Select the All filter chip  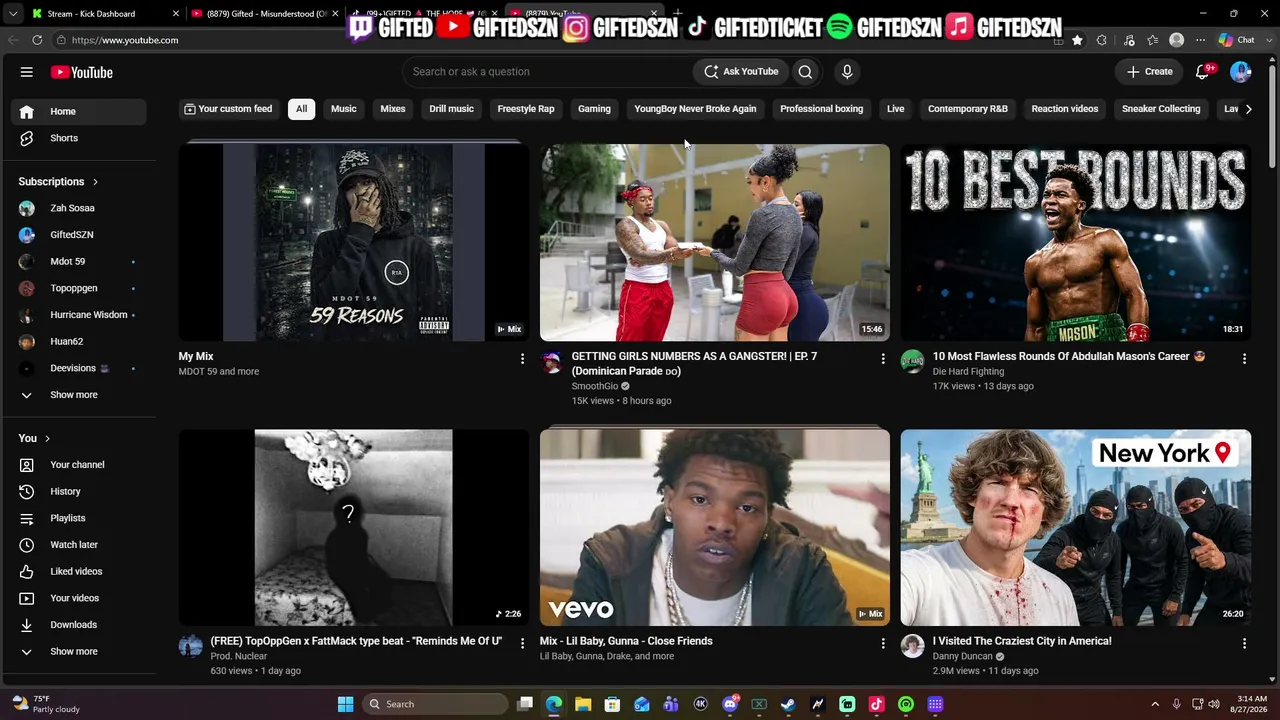pos(301,109)
